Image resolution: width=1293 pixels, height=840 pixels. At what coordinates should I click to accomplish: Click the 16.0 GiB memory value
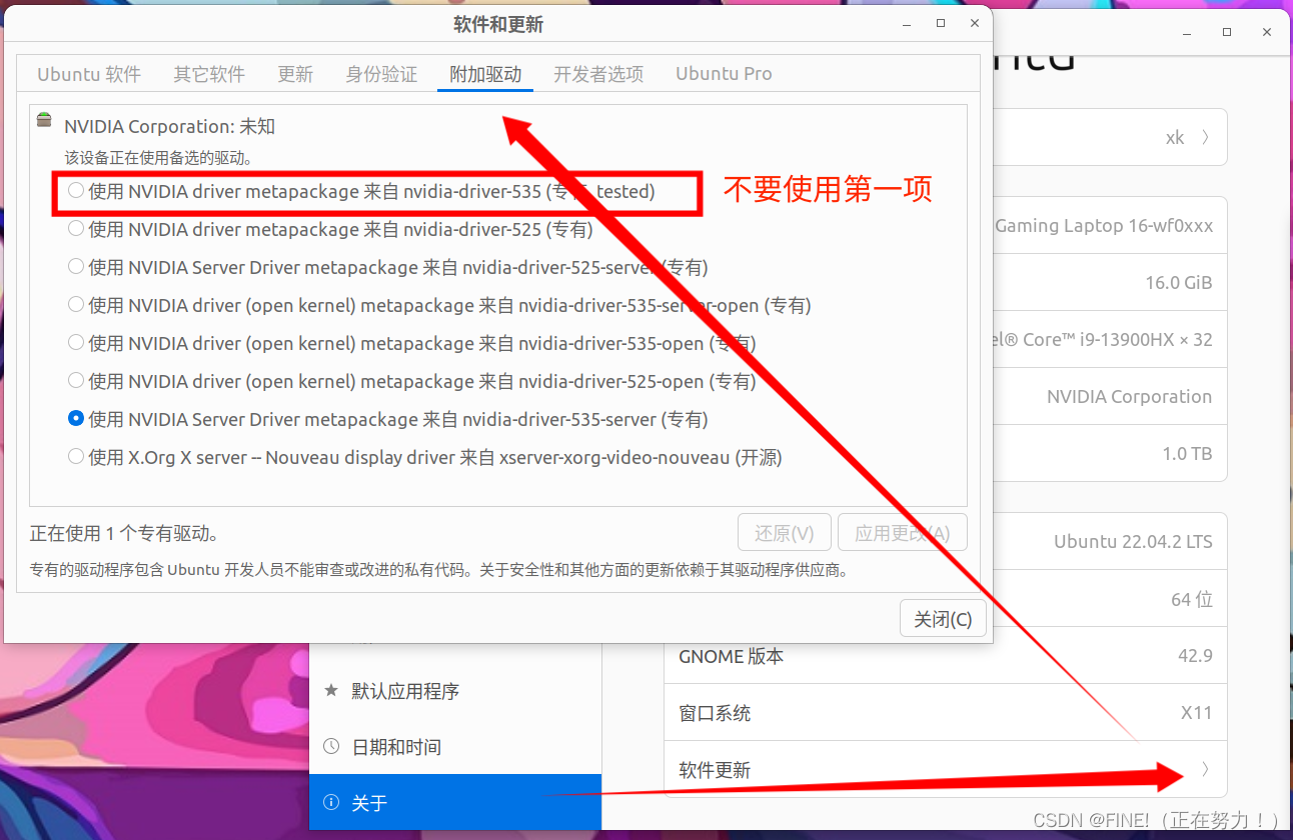[1179, 283]
